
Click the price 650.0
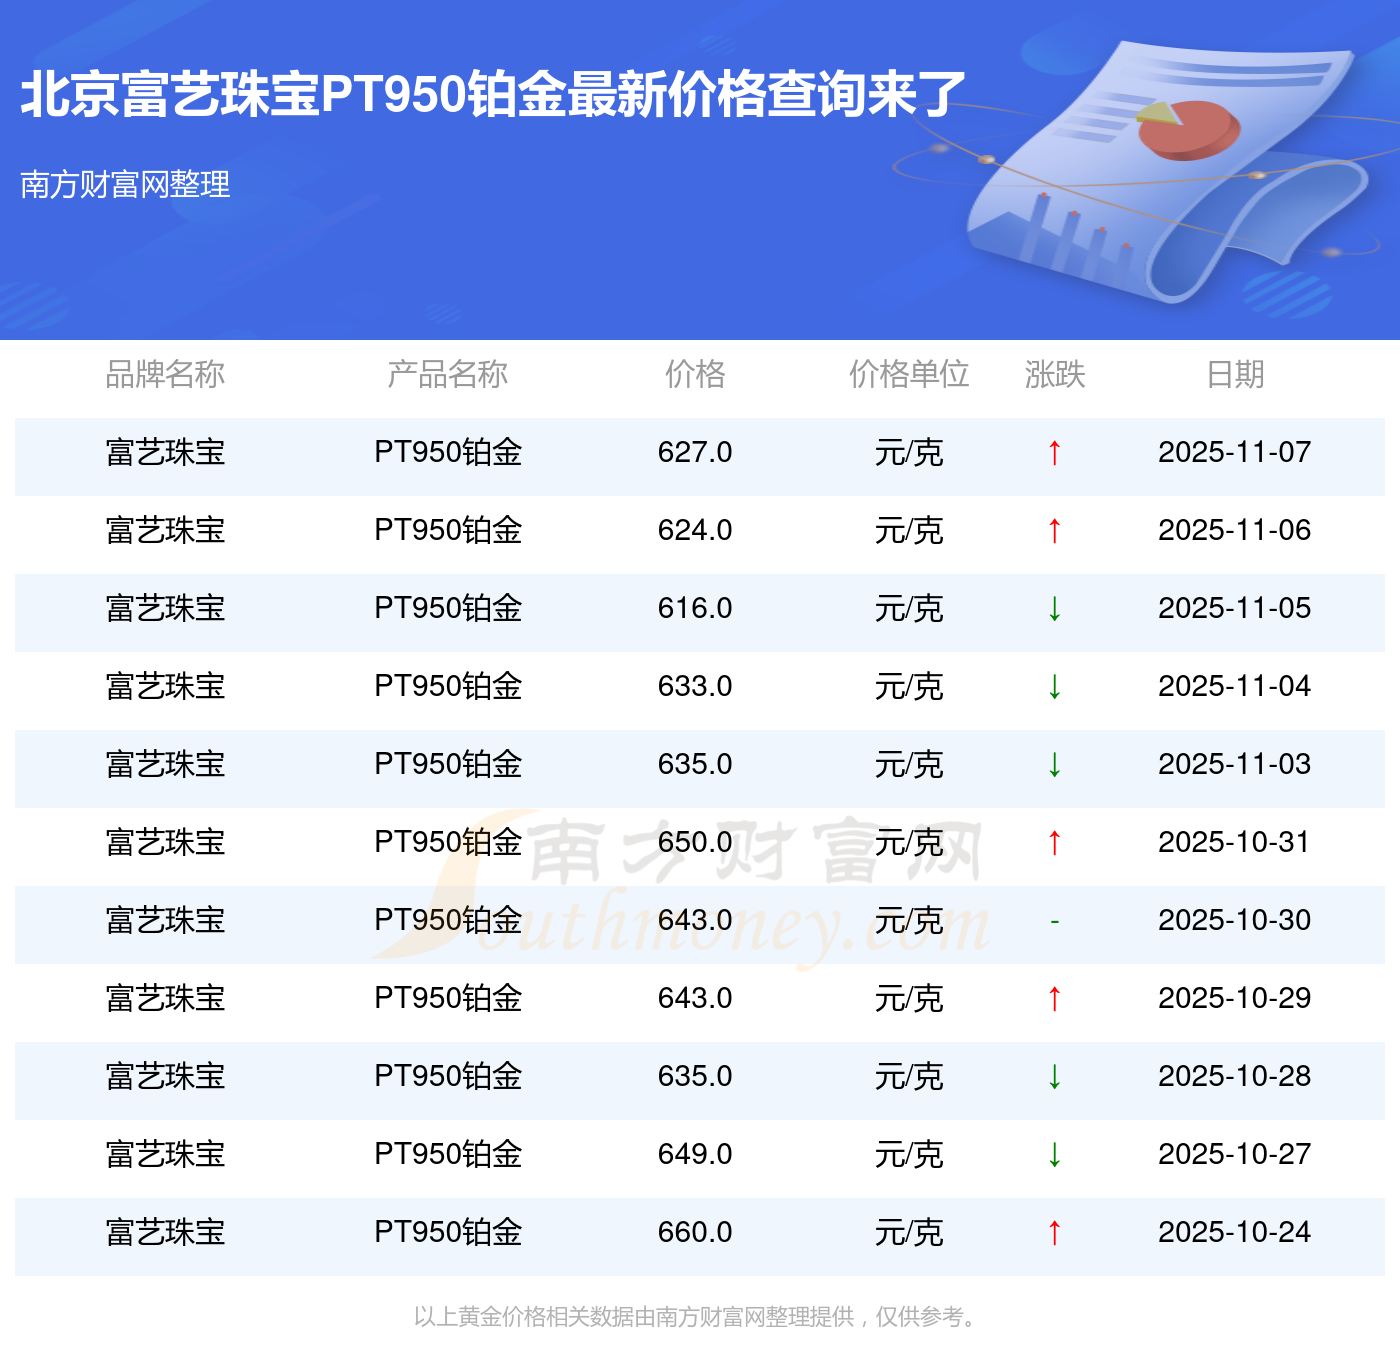[x=695, y=843]
